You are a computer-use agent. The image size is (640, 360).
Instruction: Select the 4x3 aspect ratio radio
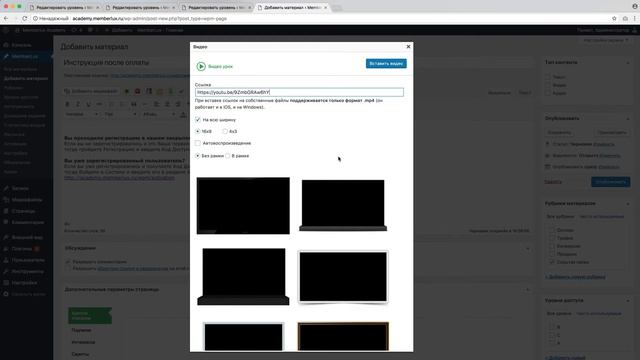click(x=225, y=131)
